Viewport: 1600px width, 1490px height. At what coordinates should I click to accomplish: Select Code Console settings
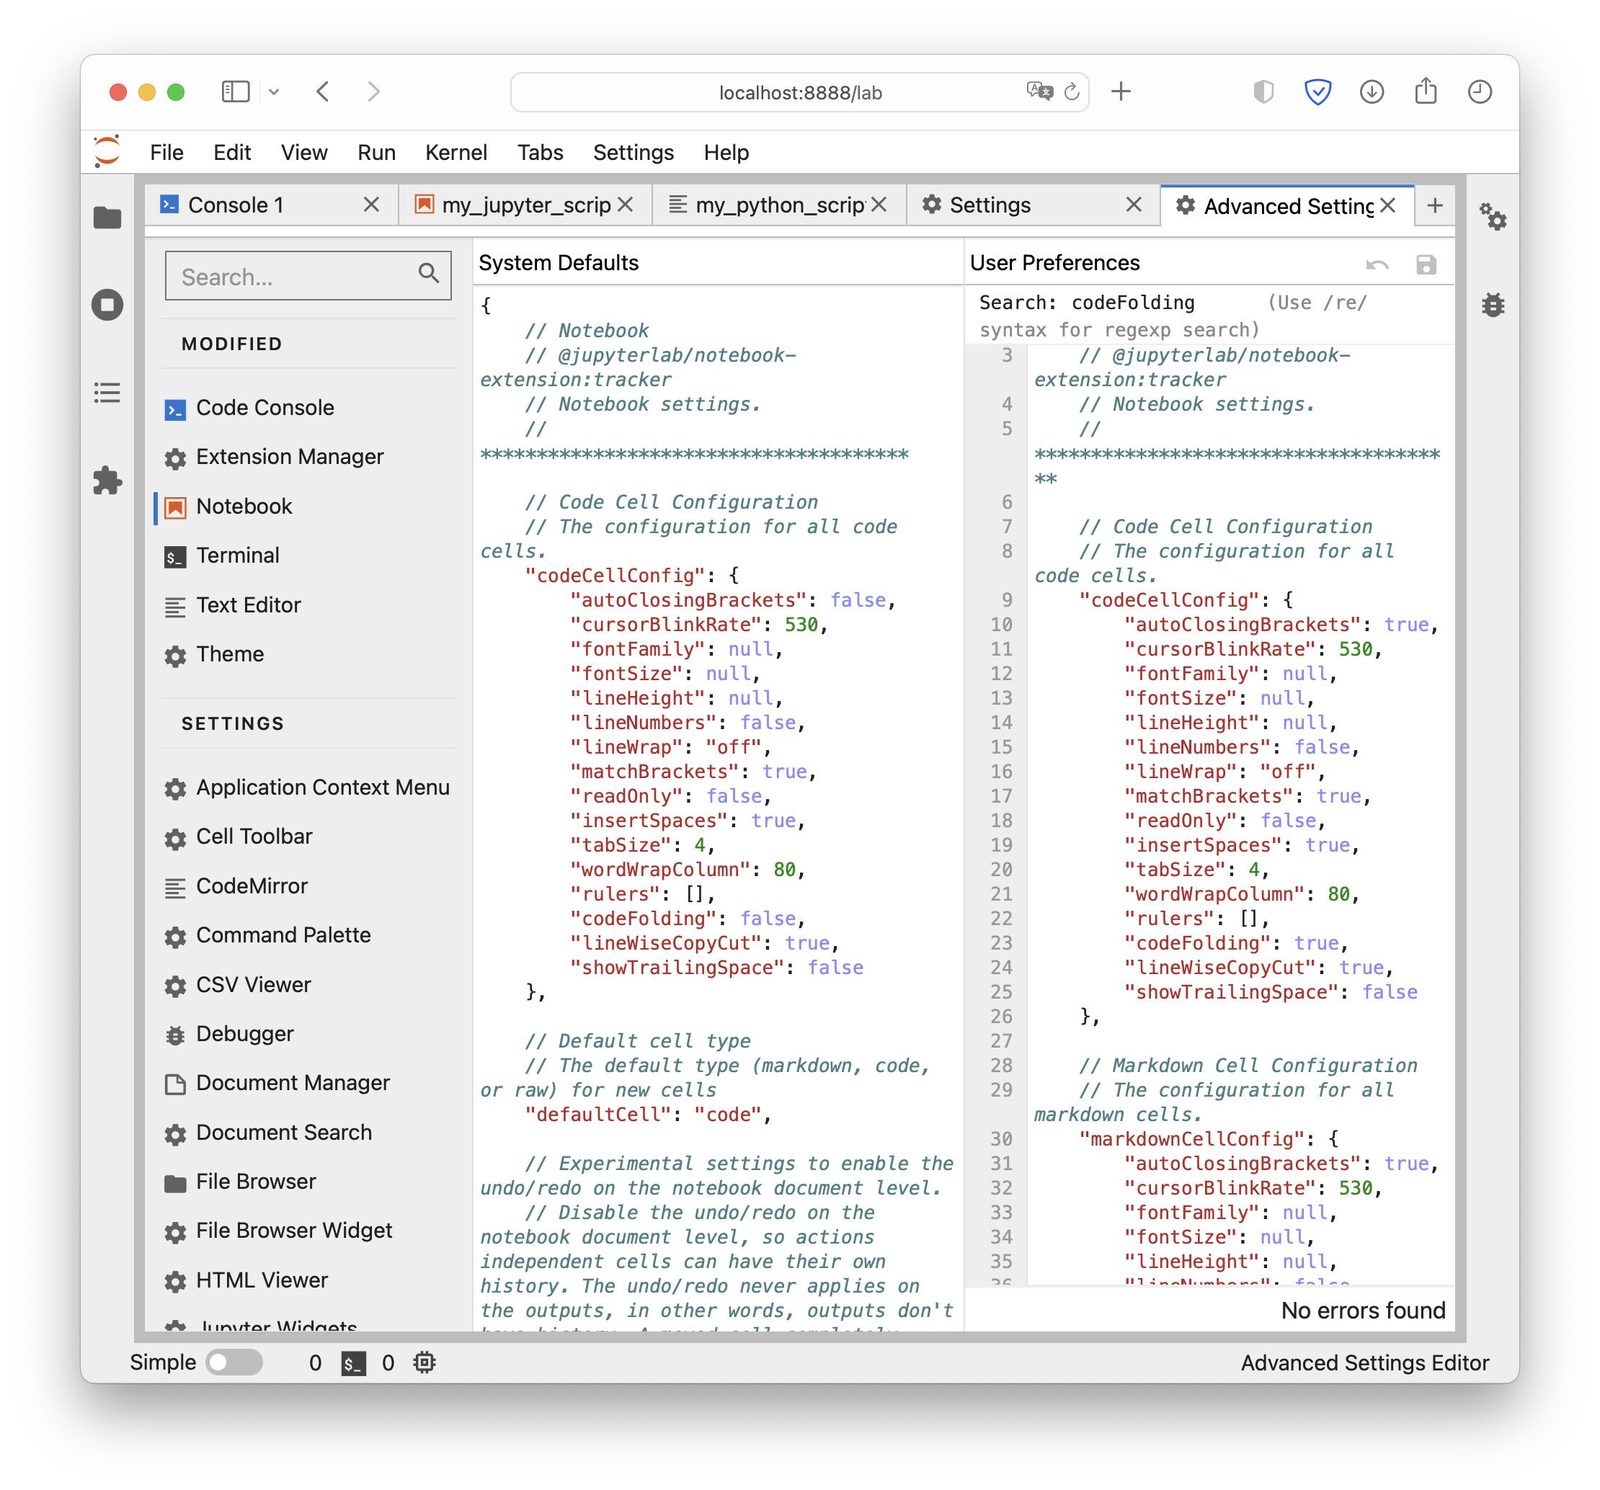pyautogui.click(x=264, y=408)
